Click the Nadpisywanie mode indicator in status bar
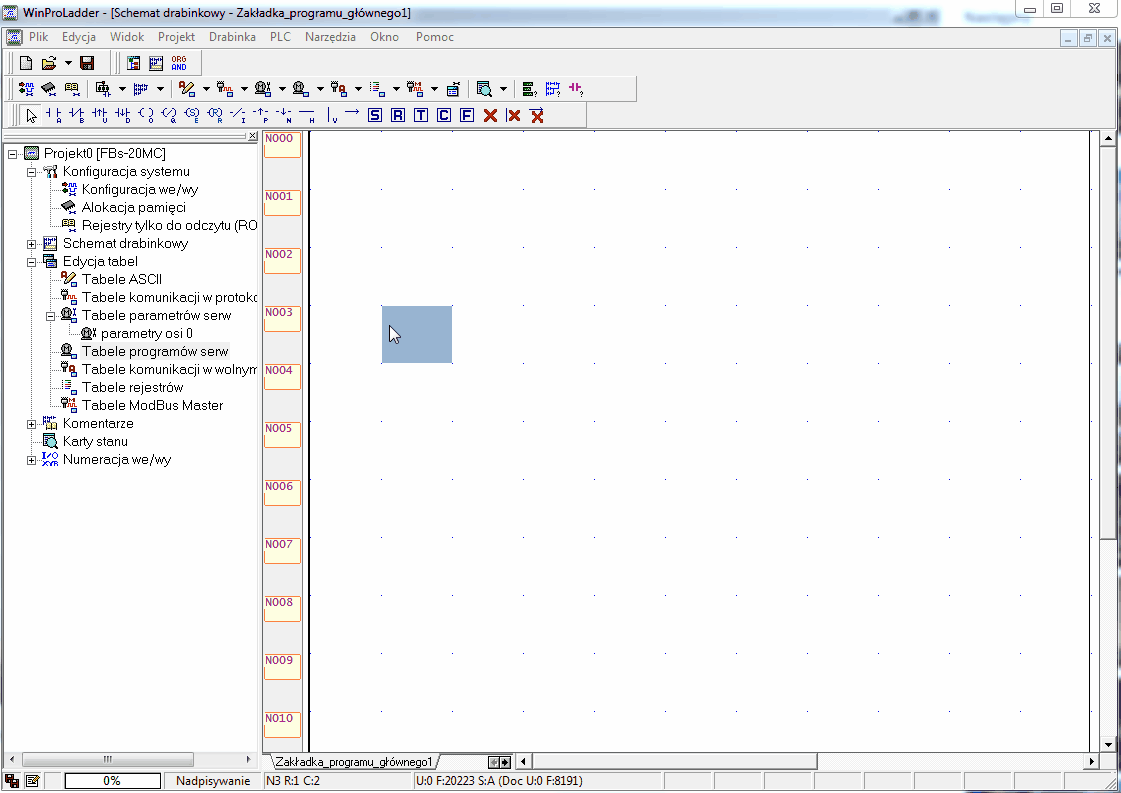The height and width of the screenshot is (793, 1121). point(213,781)
